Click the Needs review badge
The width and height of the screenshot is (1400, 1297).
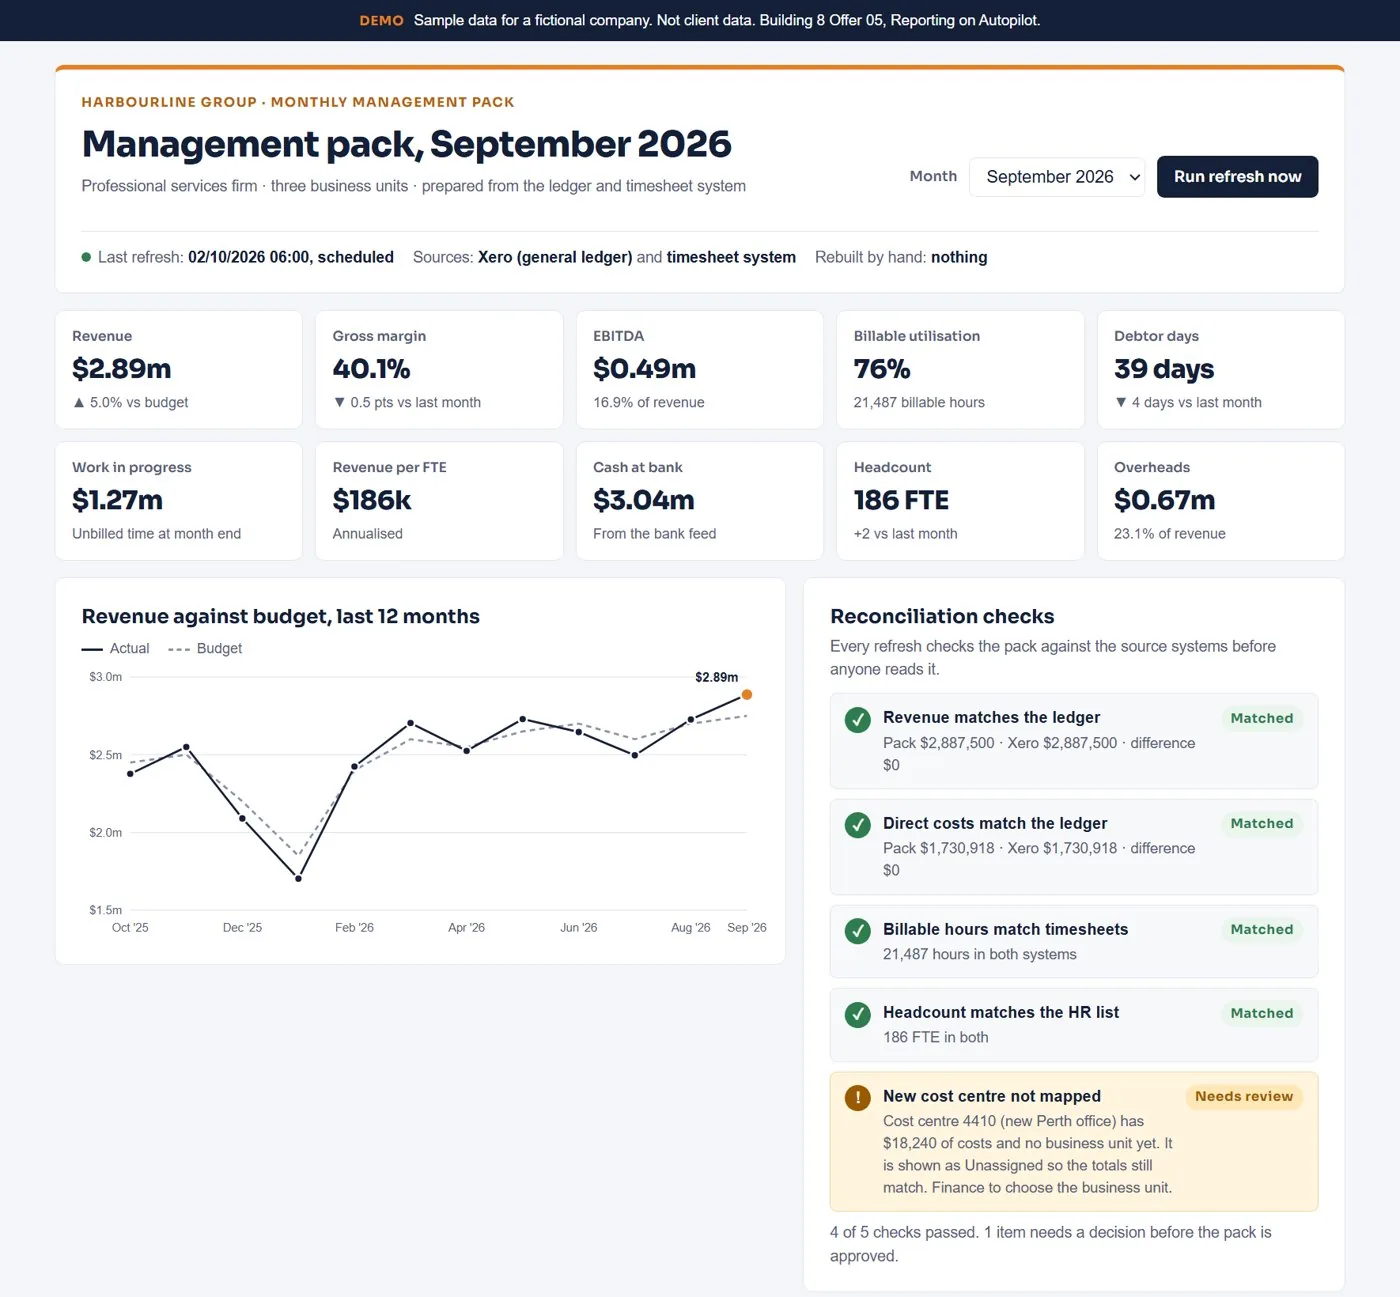pyautogui.click(x=1243, y=1096)
